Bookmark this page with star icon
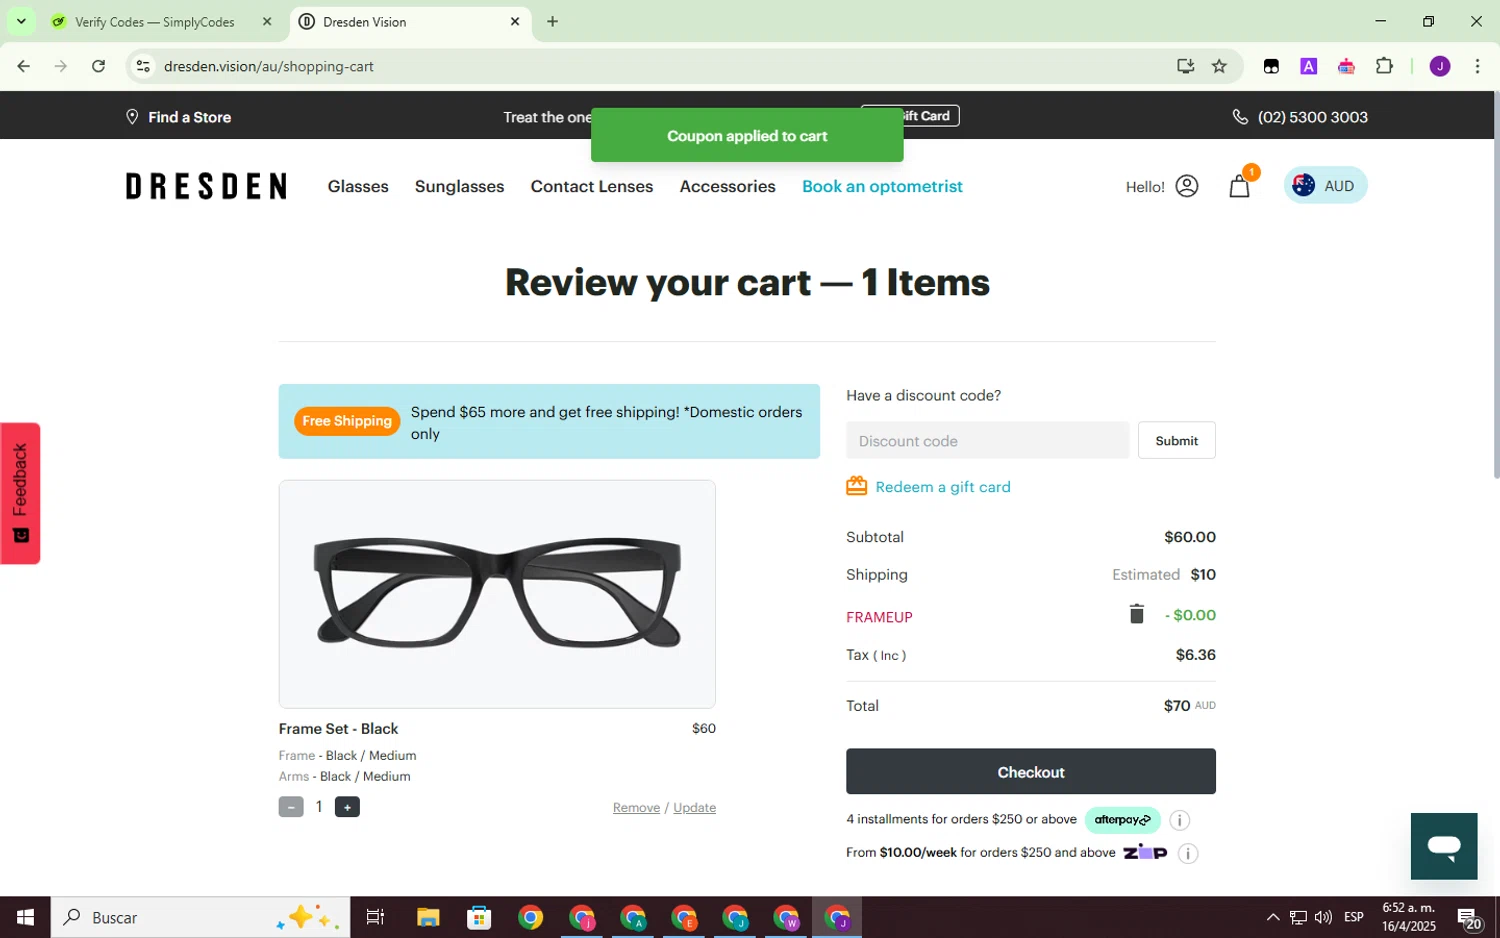This screenshot has width=1500, height=938. 1219,66
